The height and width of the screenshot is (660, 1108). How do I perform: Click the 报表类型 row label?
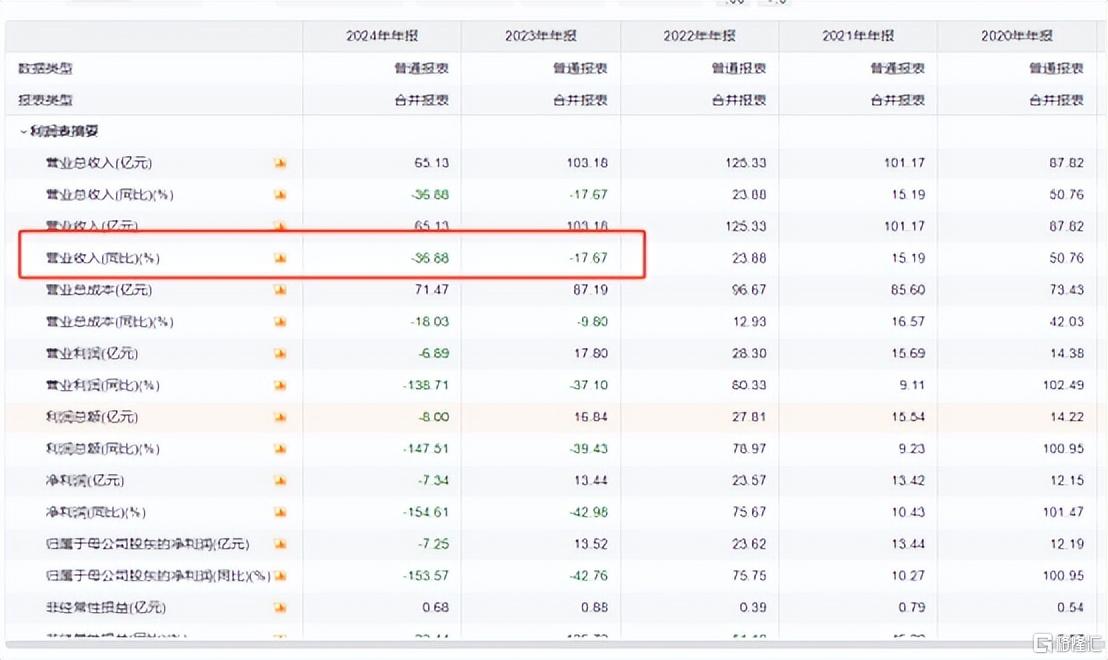(45, 100)
